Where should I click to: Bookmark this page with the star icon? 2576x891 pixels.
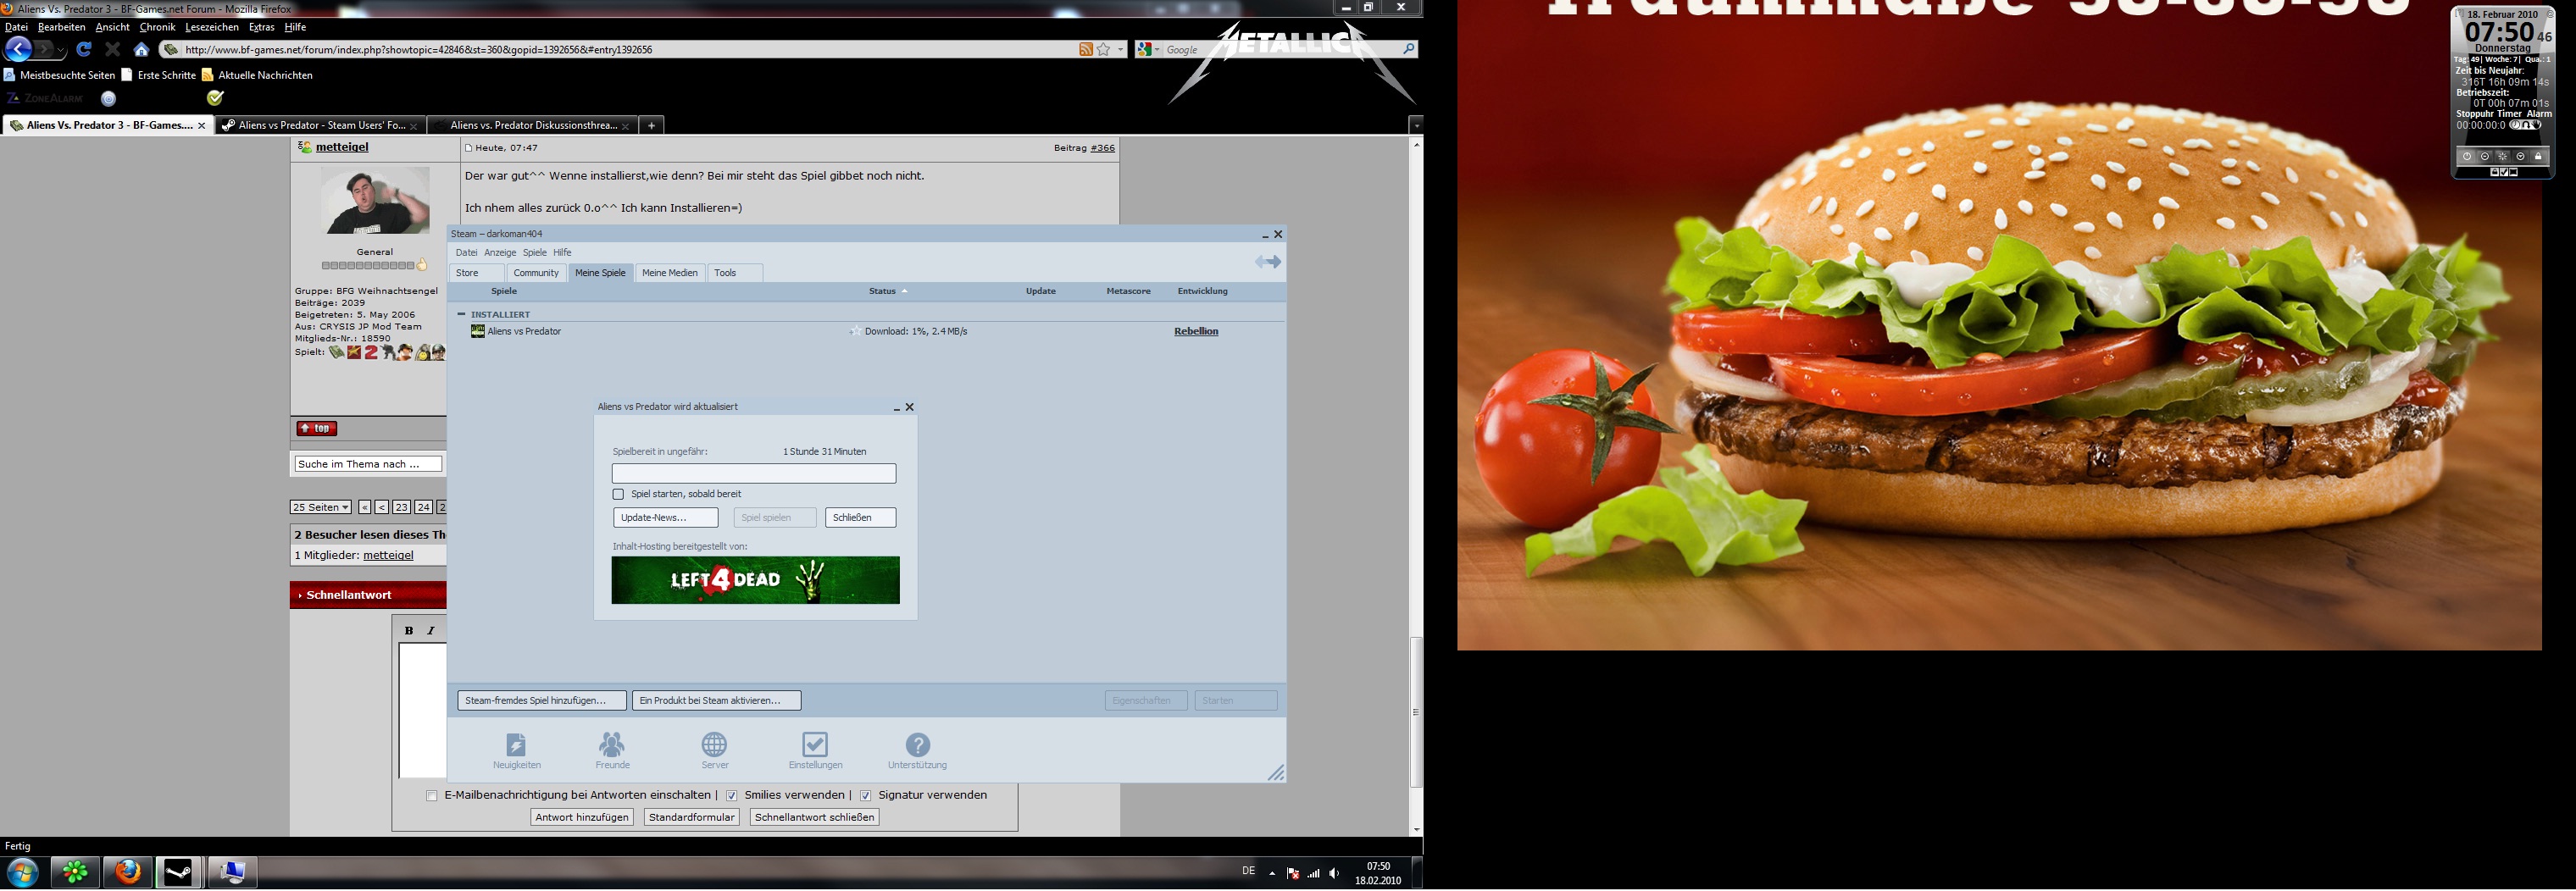(1104, 49)
